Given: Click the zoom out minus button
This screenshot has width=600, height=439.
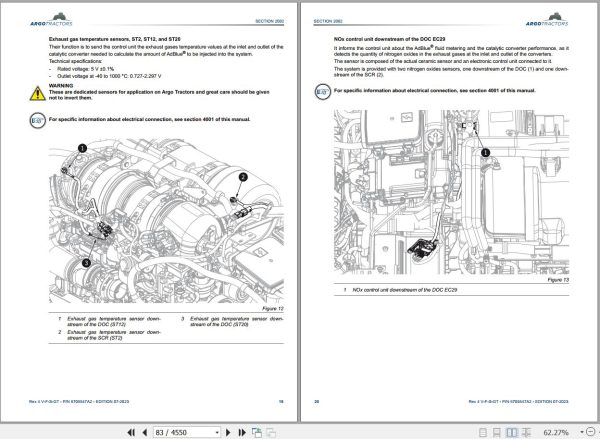Looking at the screenshot, I should click(x=591, y=432).
